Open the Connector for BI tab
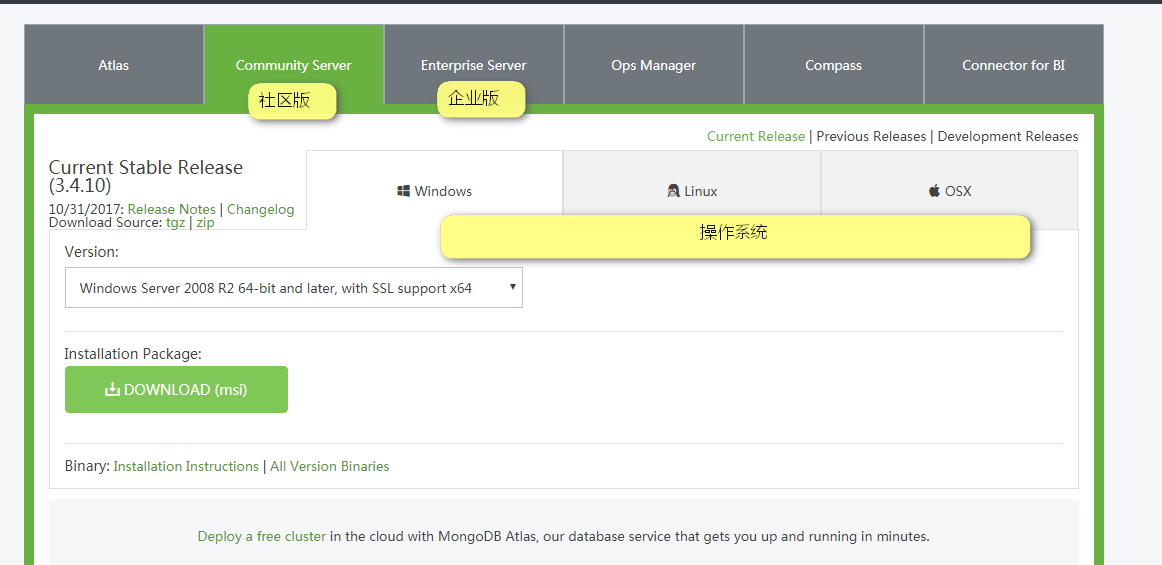Screen dimensions: 1162x565 coord(1014,65)
